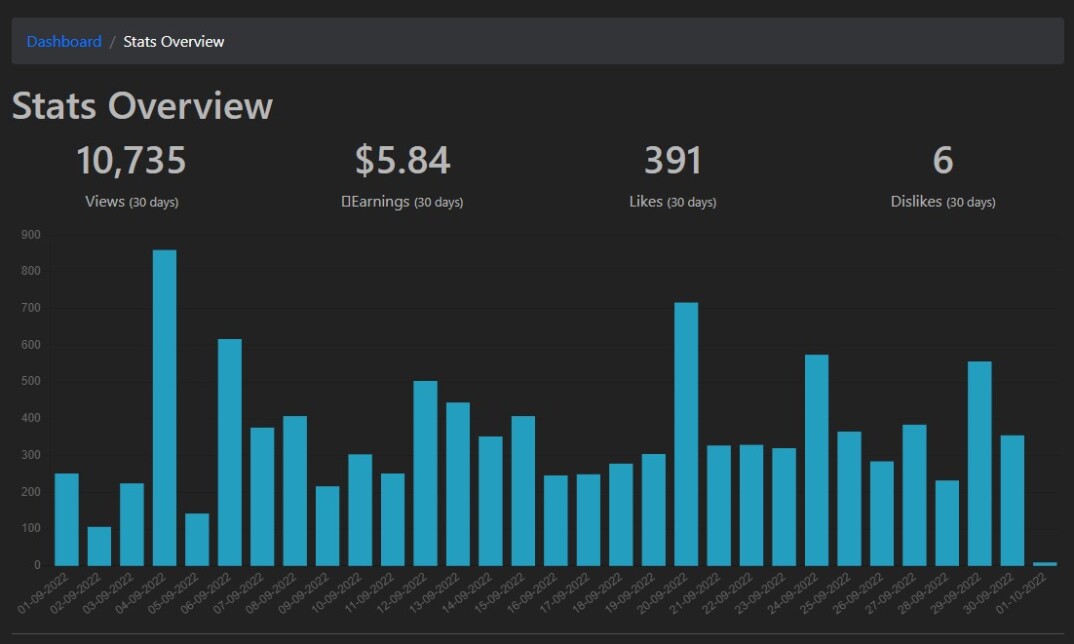Select the bar for 24-09-2022
1074x644 pixels.
click(x=816, y=460)
